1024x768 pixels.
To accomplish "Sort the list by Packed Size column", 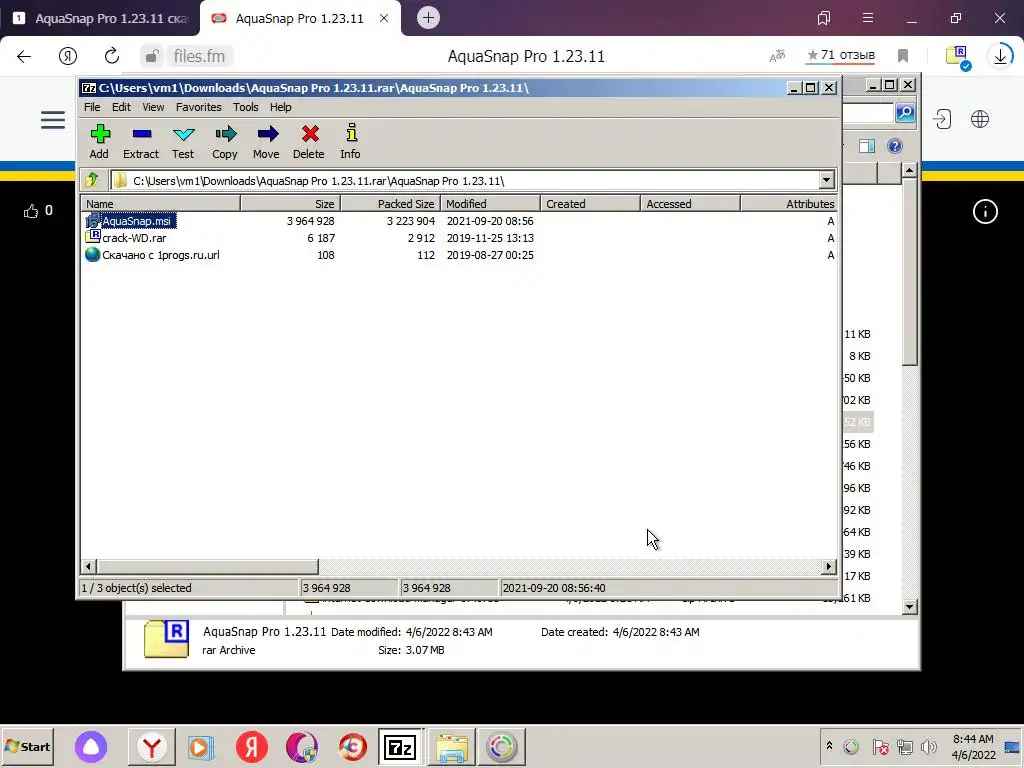I will pyautogui.click(x=391, y=204).
